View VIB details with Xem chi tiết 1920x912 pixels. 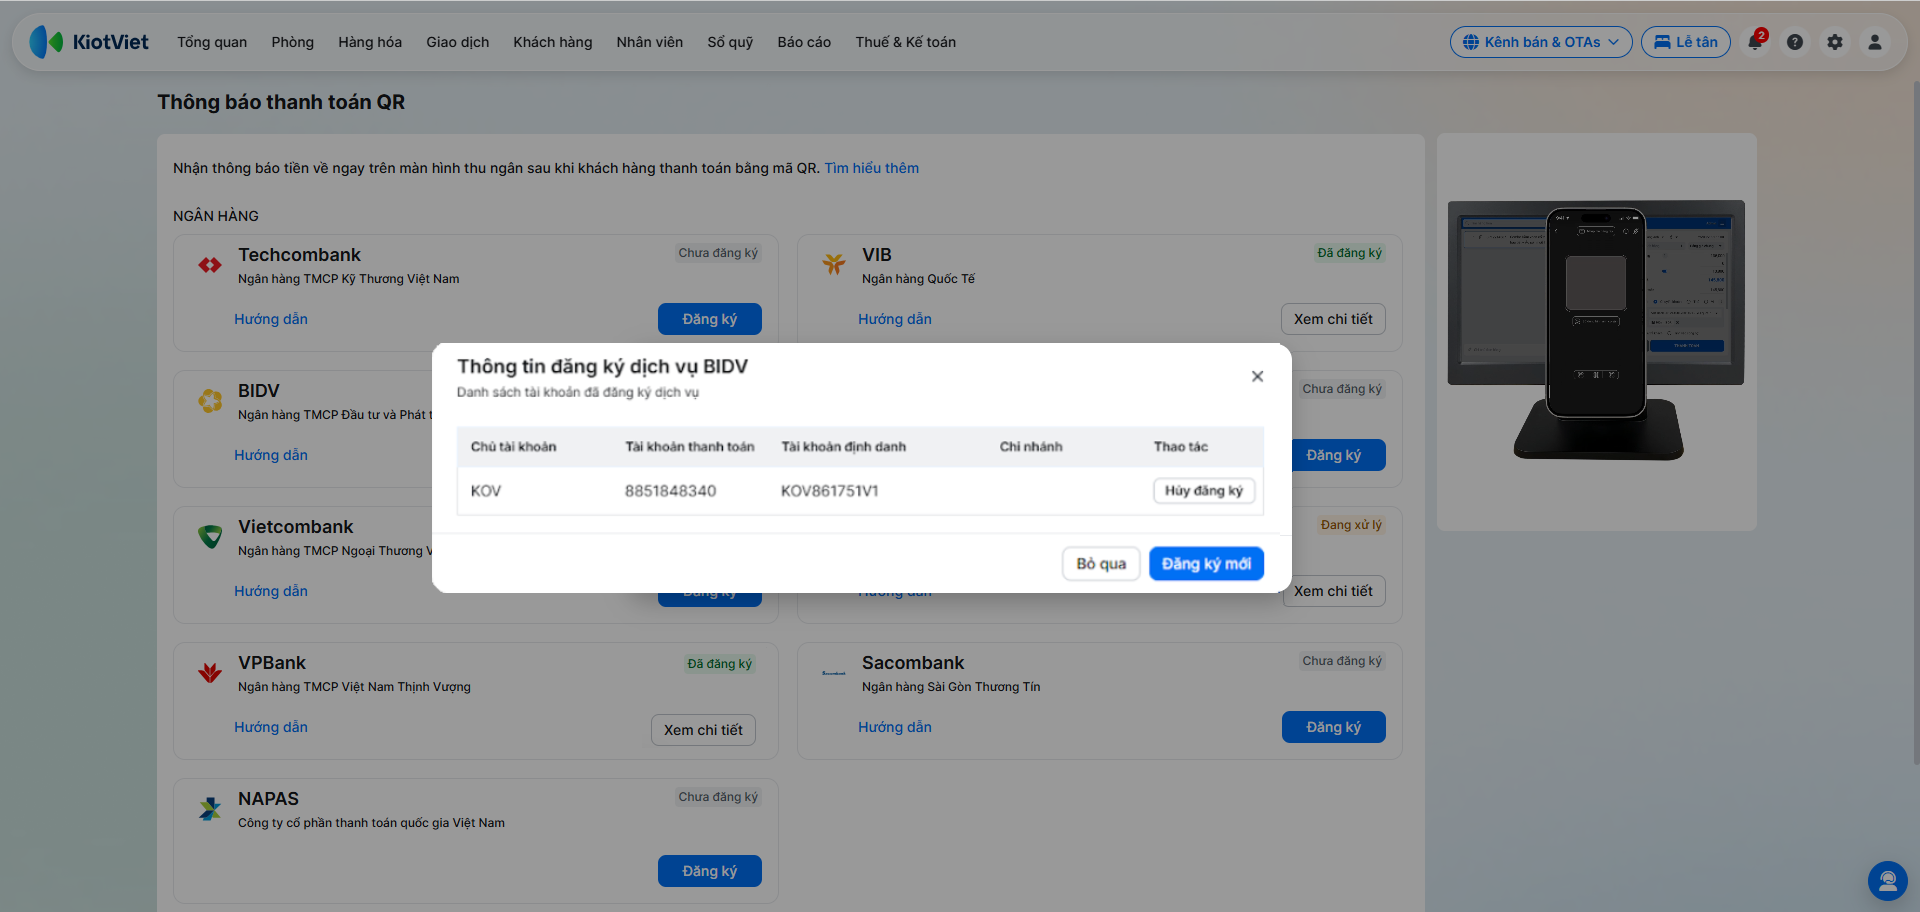[1333, 319]
